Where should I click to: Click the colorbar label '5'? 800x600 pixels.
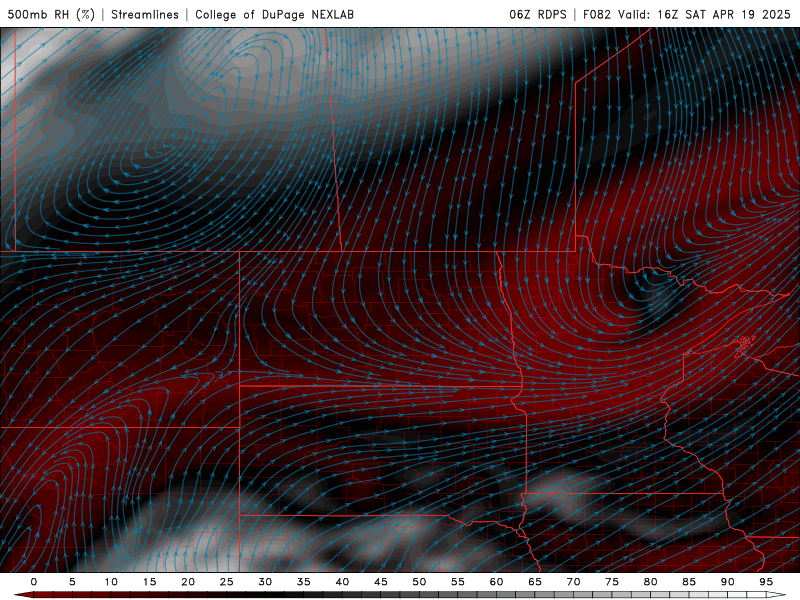click(x=72, y=582)
